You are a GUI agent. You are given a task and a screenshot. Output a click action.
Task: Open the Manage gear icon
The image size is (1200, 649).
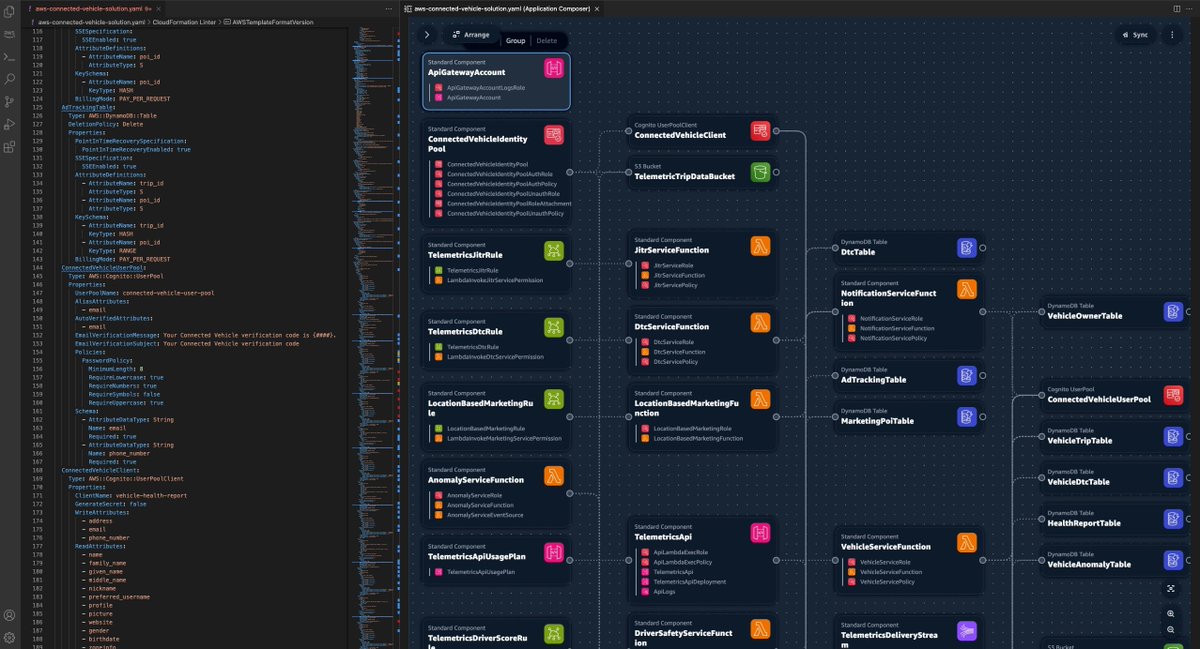[x=9, y=637]
